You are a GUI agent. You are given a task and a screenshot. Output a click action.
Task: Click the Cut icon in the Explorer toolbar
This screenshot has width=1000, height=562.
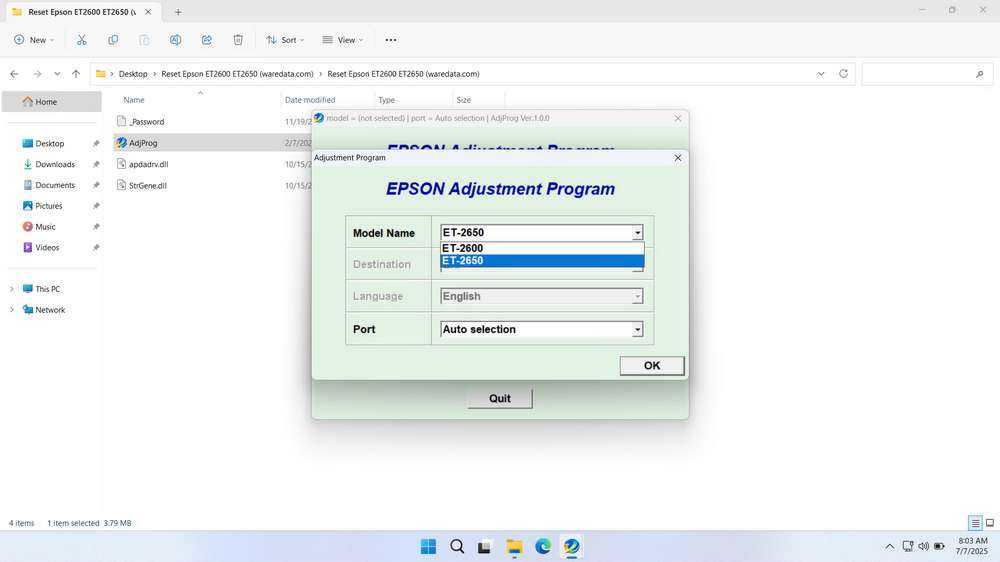coord(82,40)
